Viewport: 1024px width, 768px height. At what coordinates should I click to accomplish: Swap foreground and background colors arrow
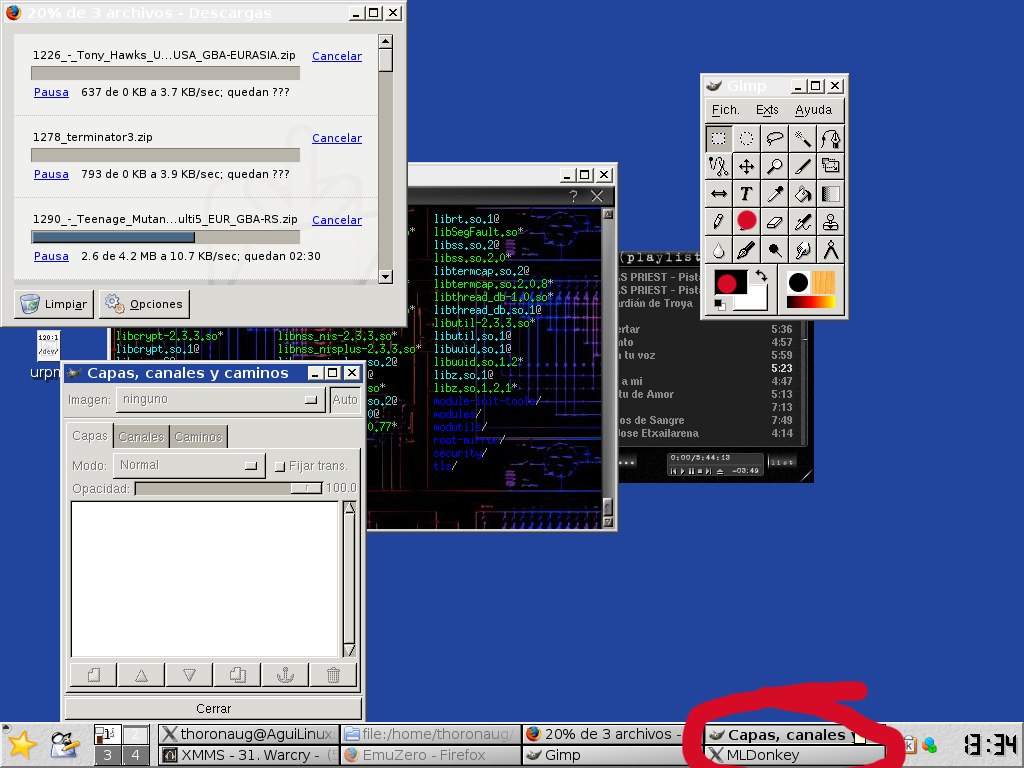click(761, 276)
